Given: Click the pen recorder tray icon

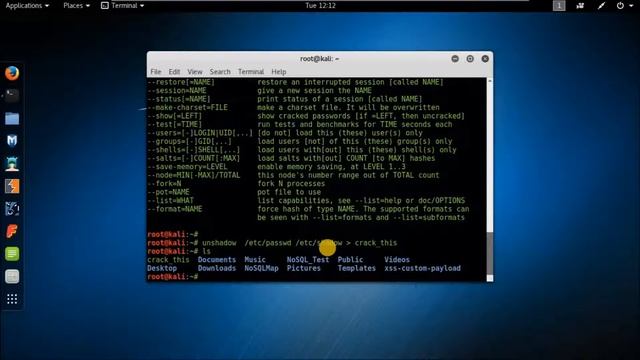Looking at the screenshot, I should coord(601,6).
